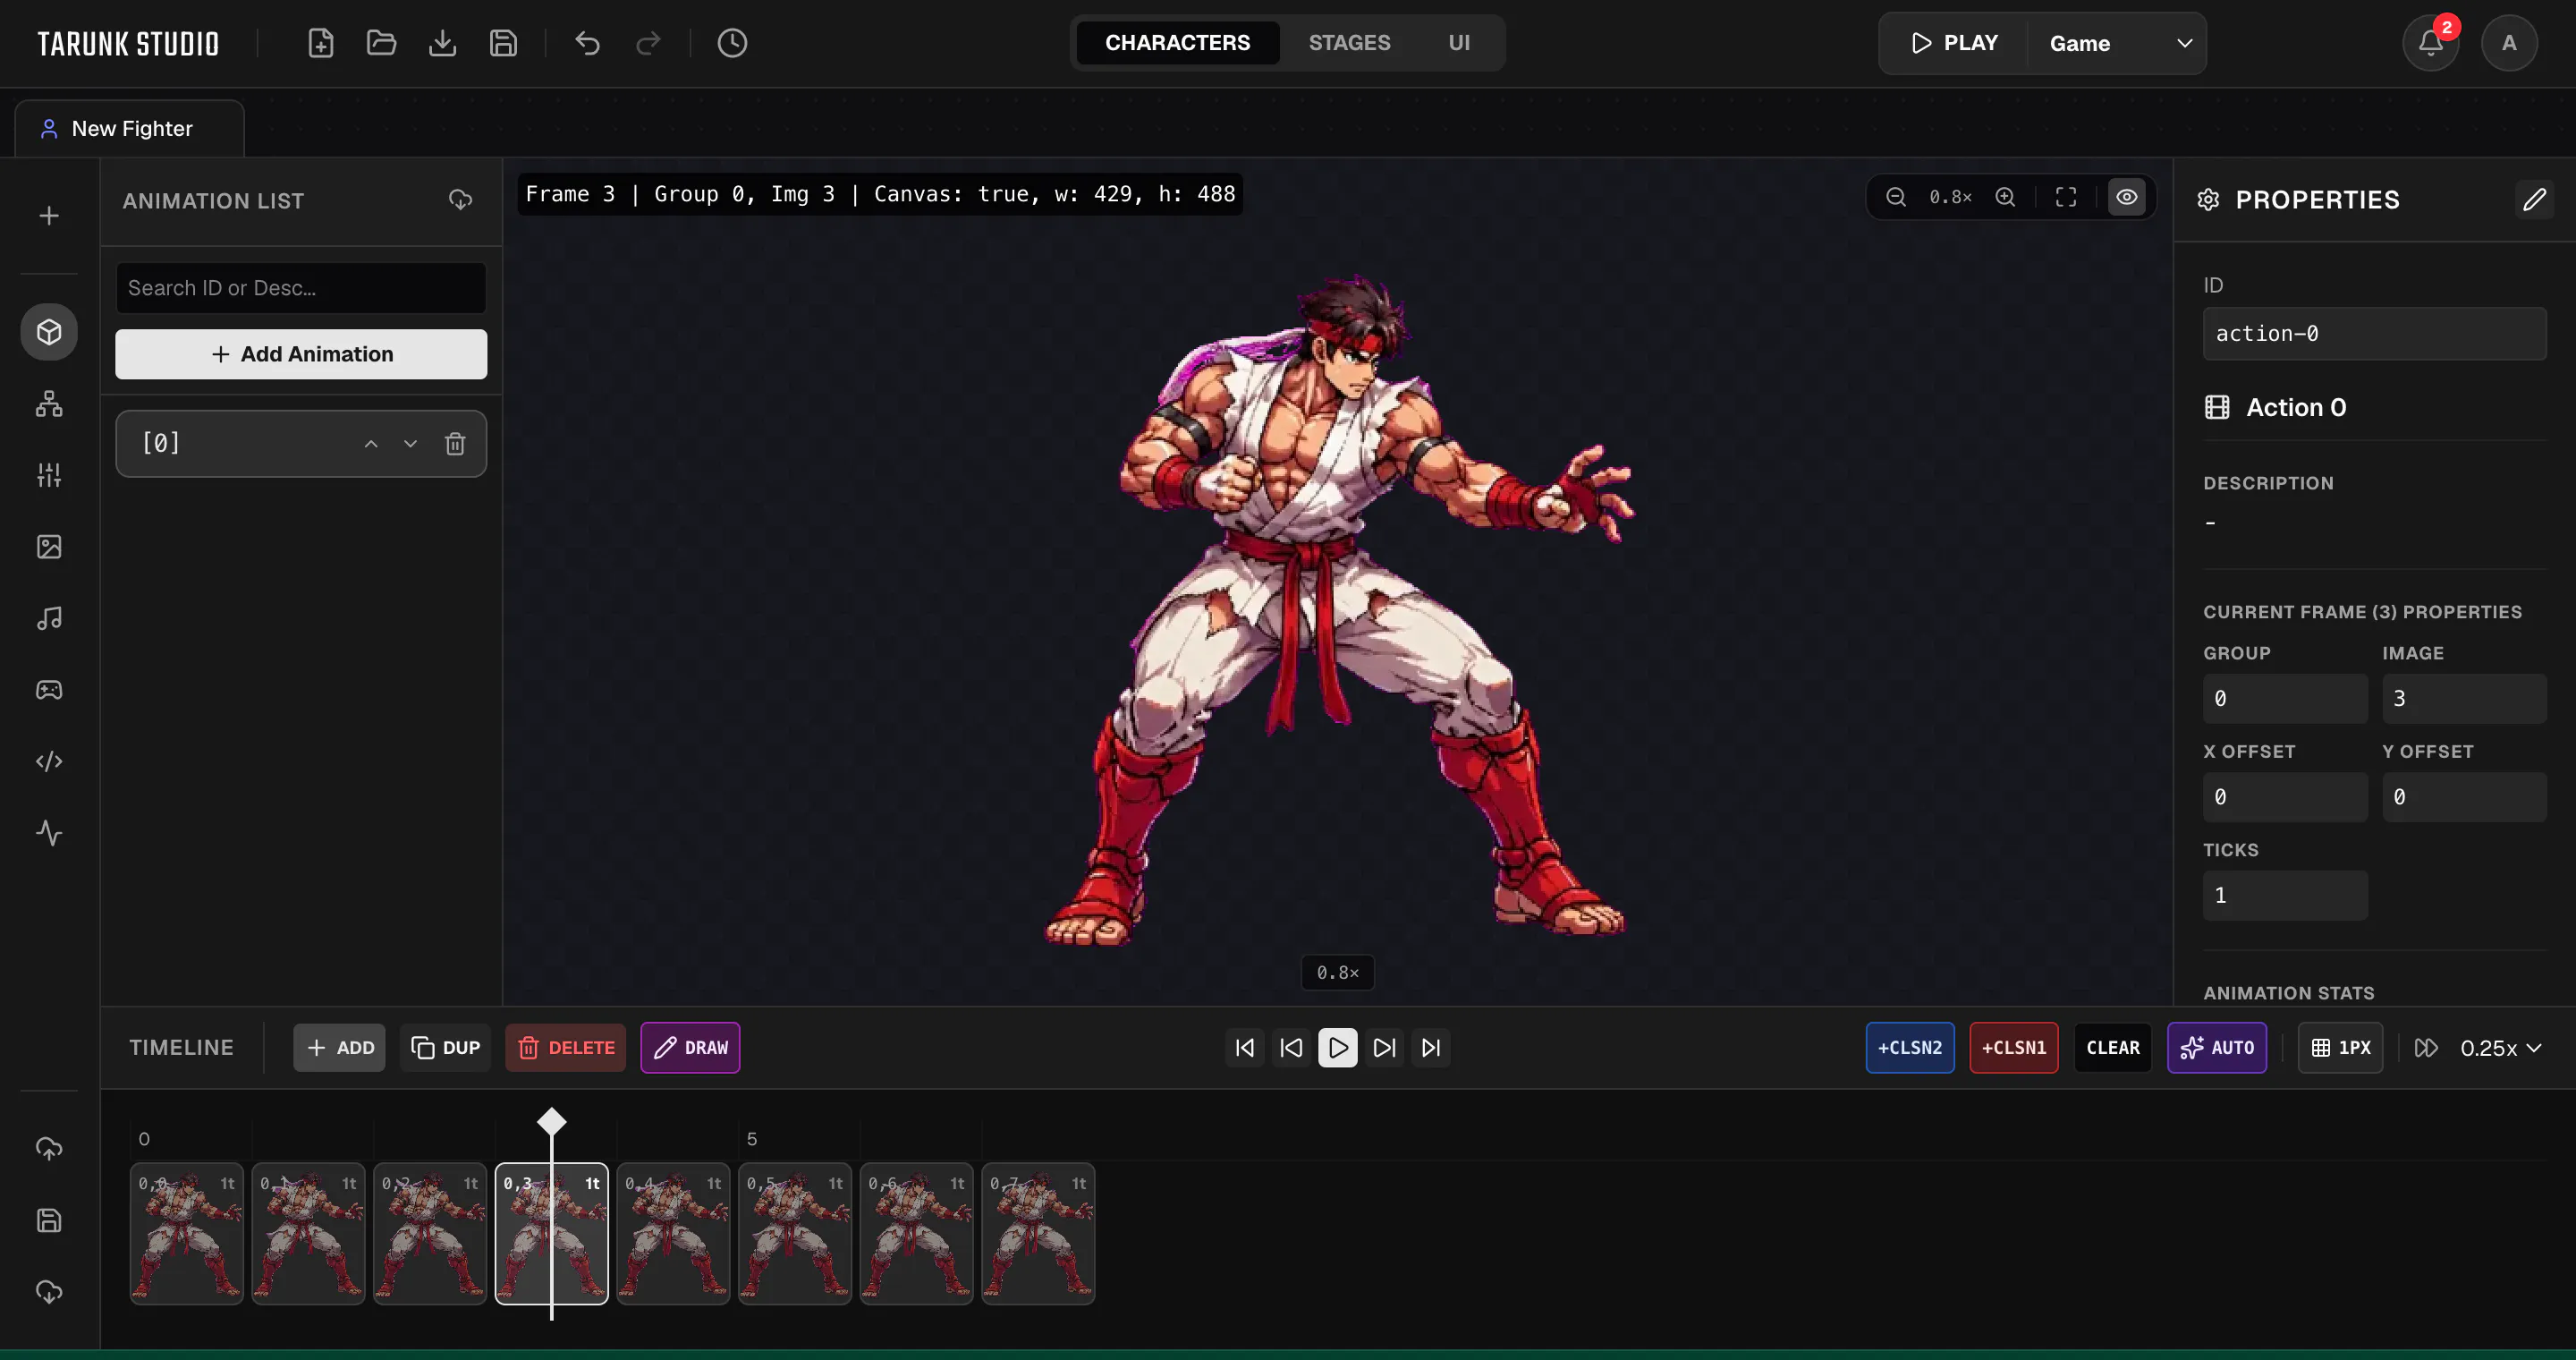The width and height of the screenshot is (2576, 1360).
Task: Click the cloud download icon in Animation List header
Action: (x=460, y=200)
